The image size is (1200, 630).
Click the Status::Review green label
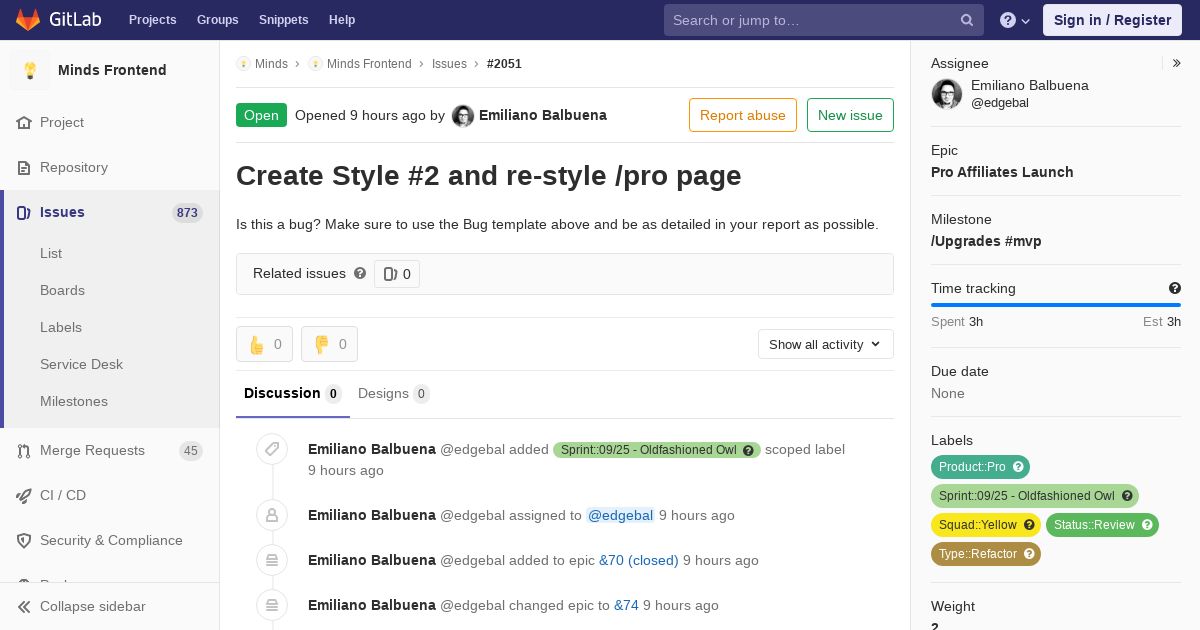[1102, 525]
